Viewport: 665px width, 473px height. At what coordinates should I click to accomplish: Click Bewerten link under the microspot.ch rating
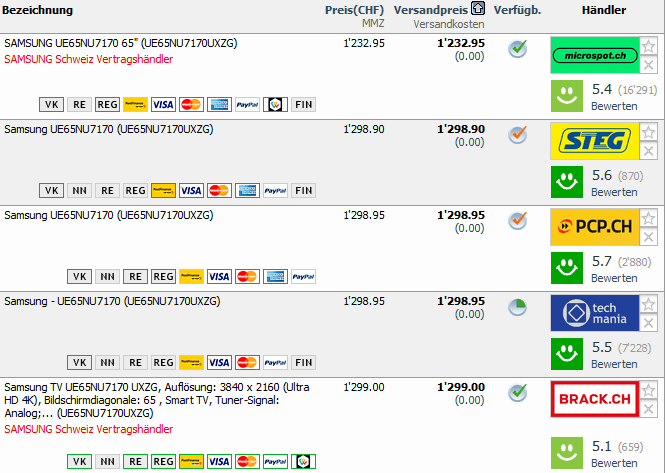[613, 106]
